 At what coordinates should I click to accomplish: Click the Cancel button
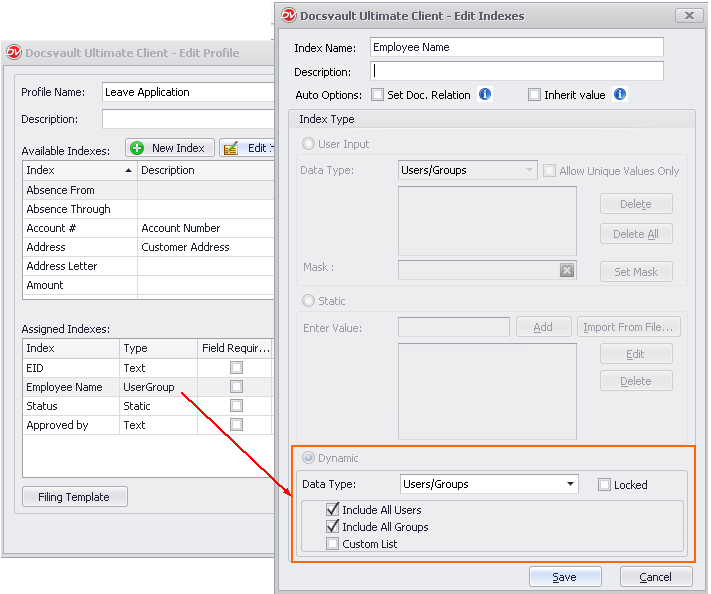pos(656,577)
